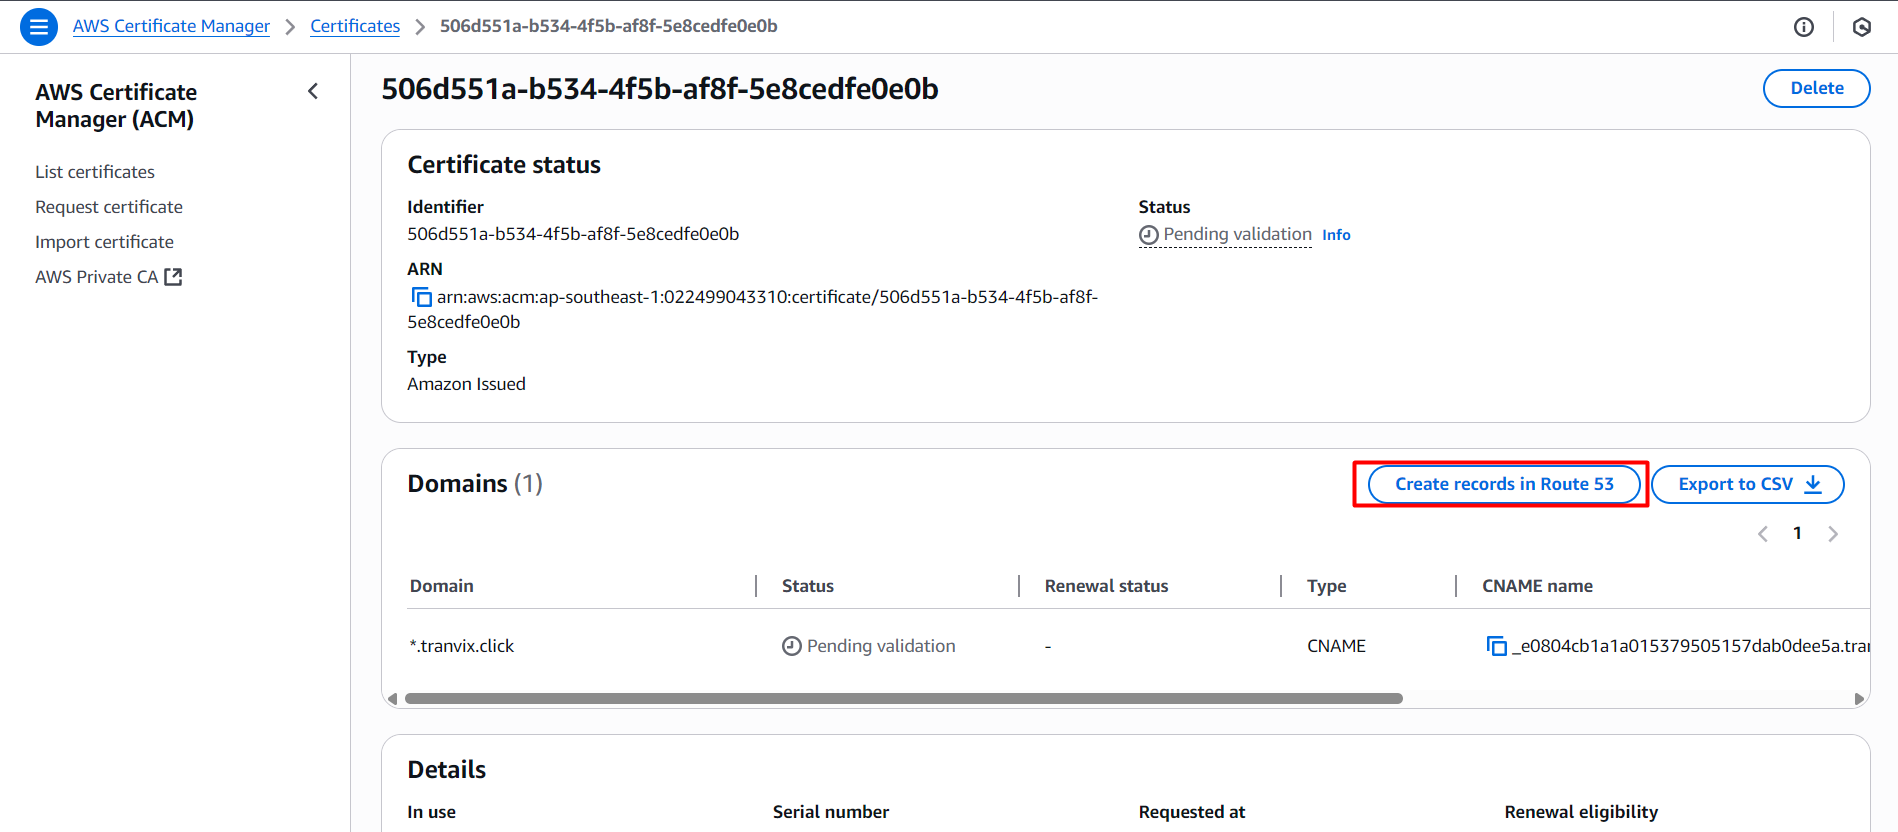Click Create records in Route 53
Screen dimensions: 1898x832
pos(1503,484)
